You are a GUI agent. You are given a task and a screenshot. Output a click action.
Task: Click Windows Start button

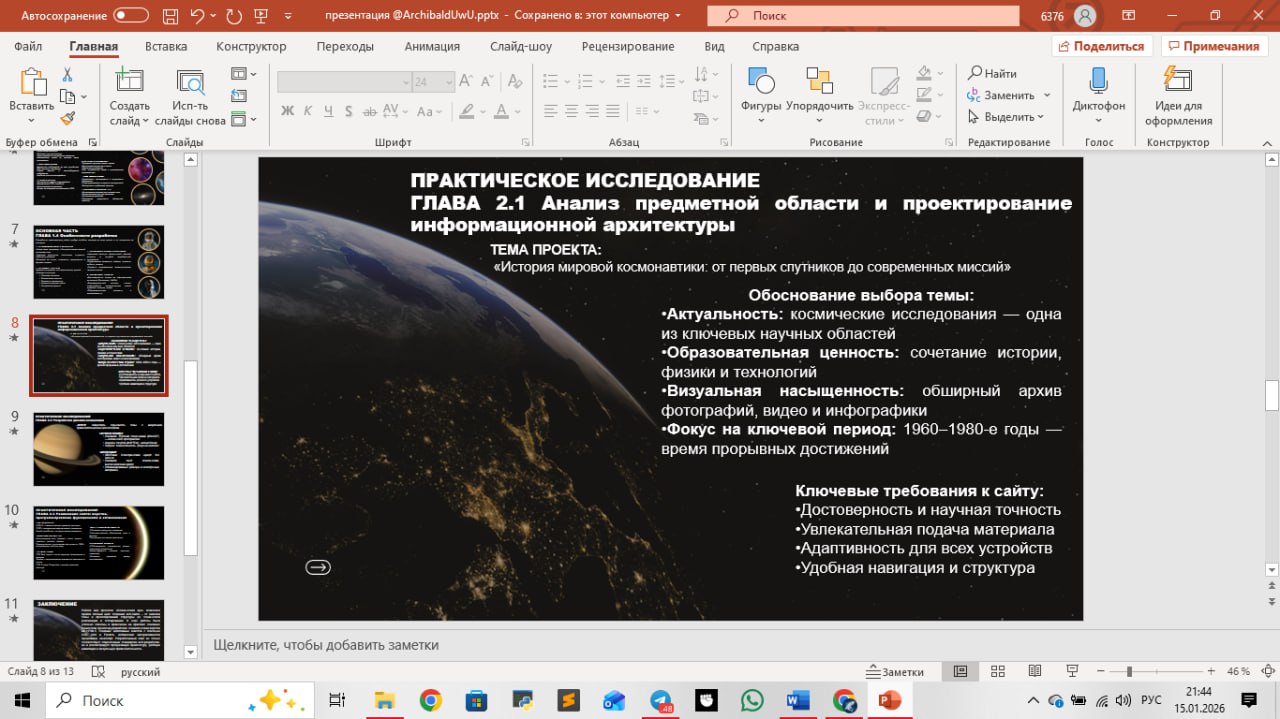(x=22, y=700)
